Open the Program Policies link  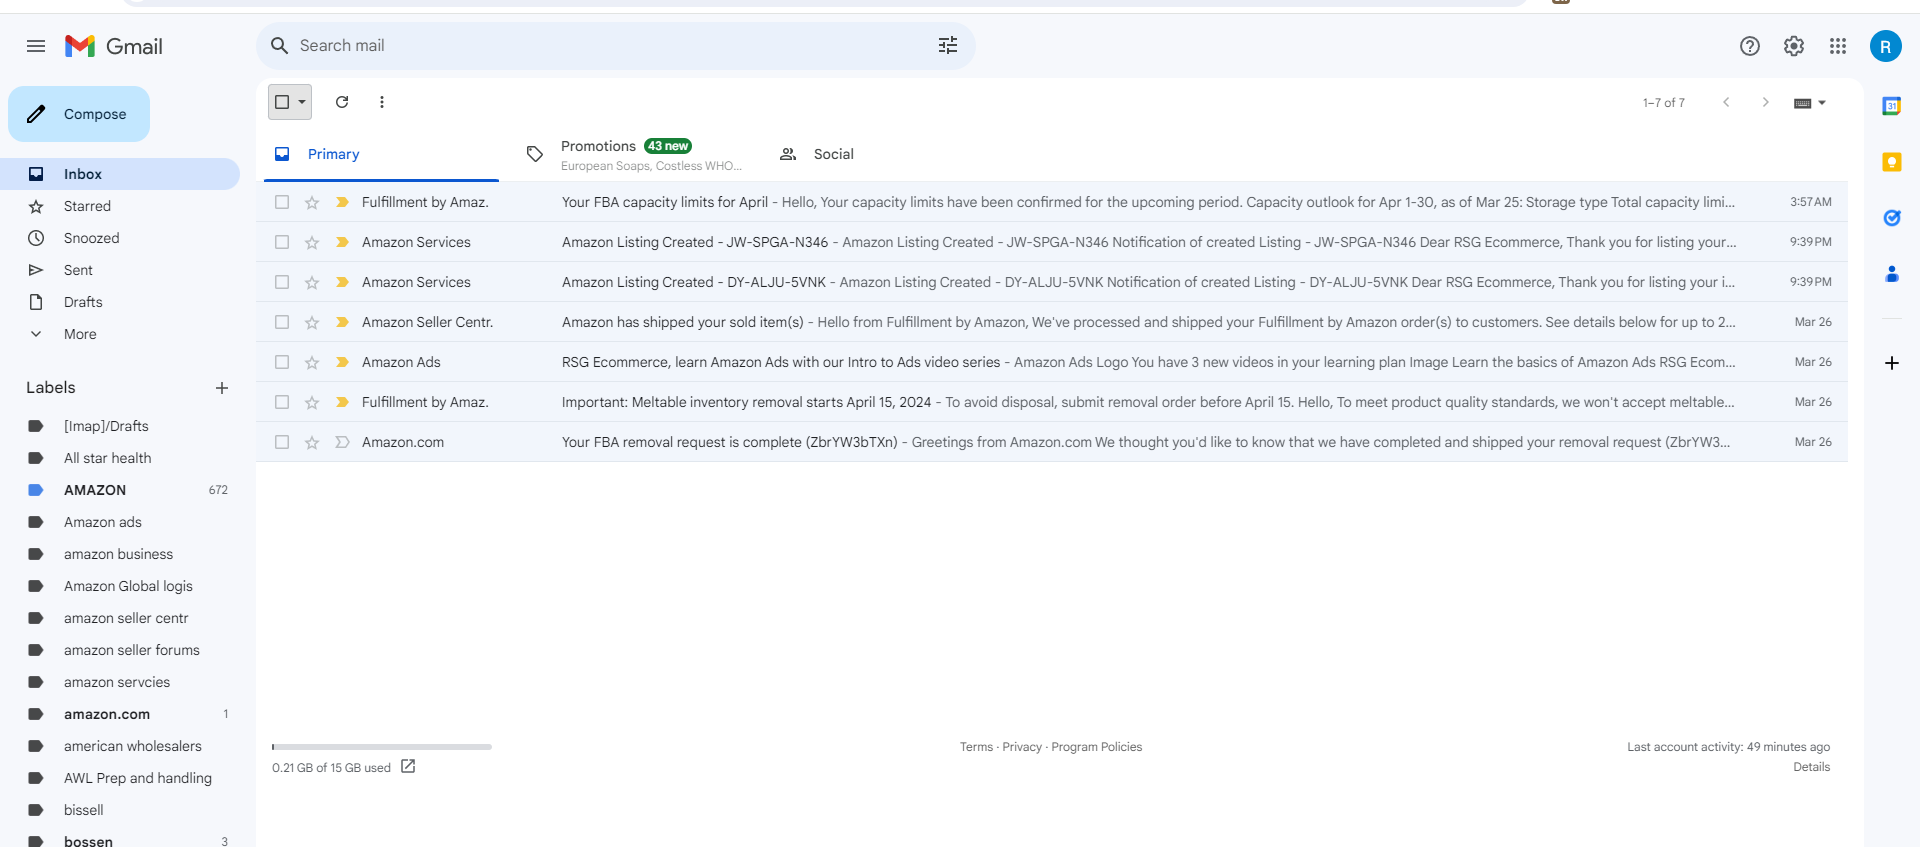[1097, 747]
